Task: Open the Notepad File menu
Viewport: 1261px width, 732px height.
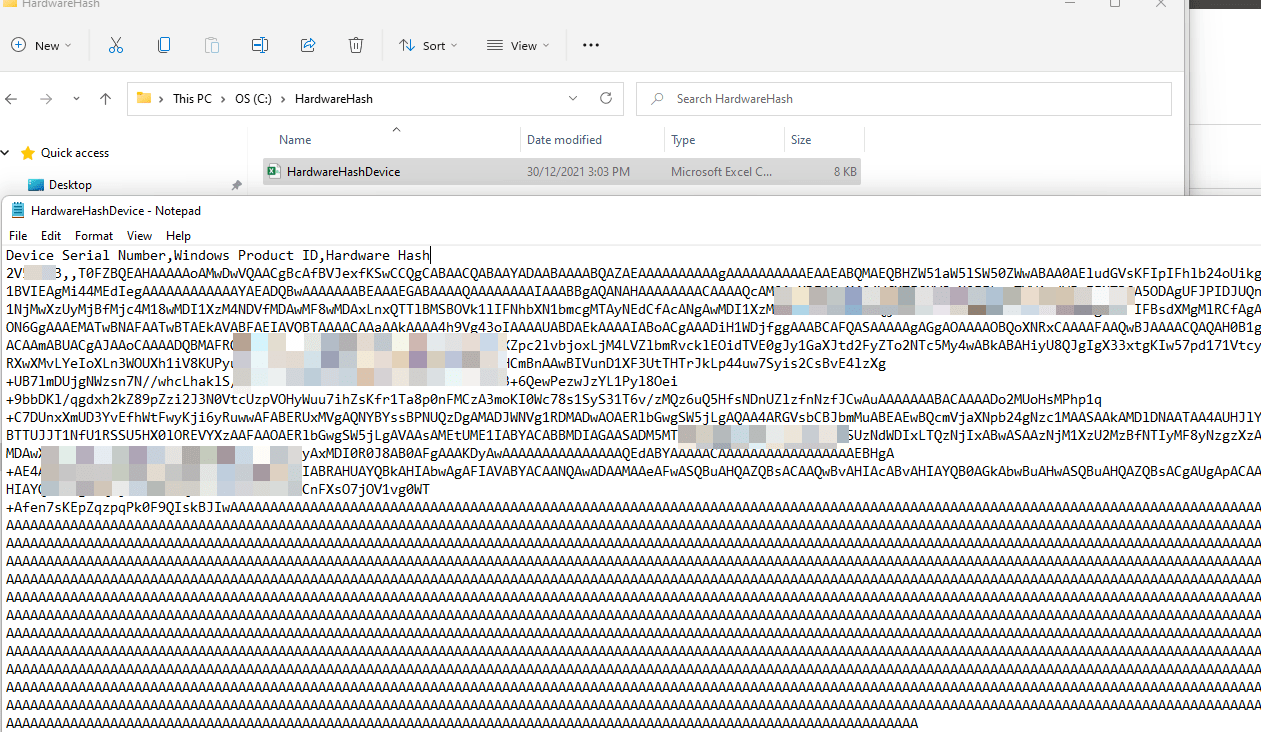Action: tap(18, 236)
